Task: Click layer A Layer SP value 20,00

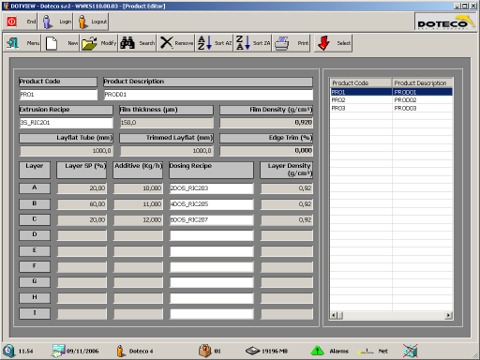Action: click(82, 188)
